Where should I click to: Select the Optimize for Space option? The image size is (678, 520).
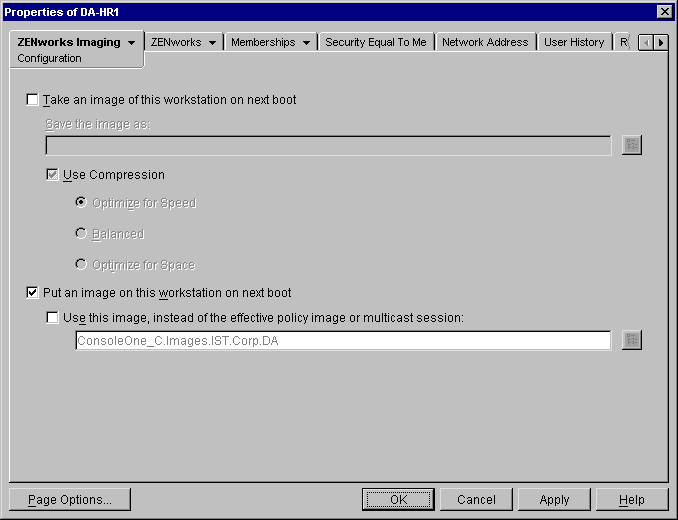tap(81, 264)
